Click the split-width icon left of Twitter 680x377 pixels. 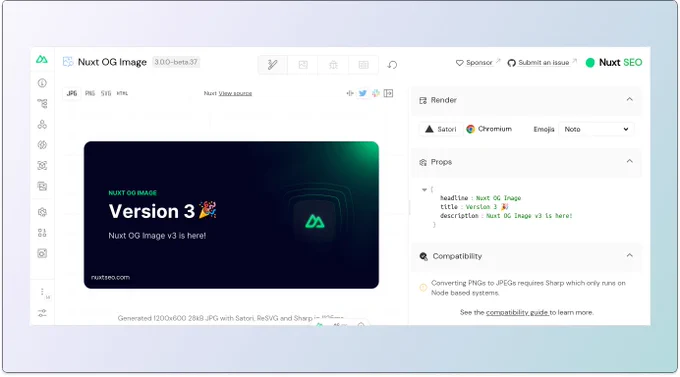[x=350, y=93]
